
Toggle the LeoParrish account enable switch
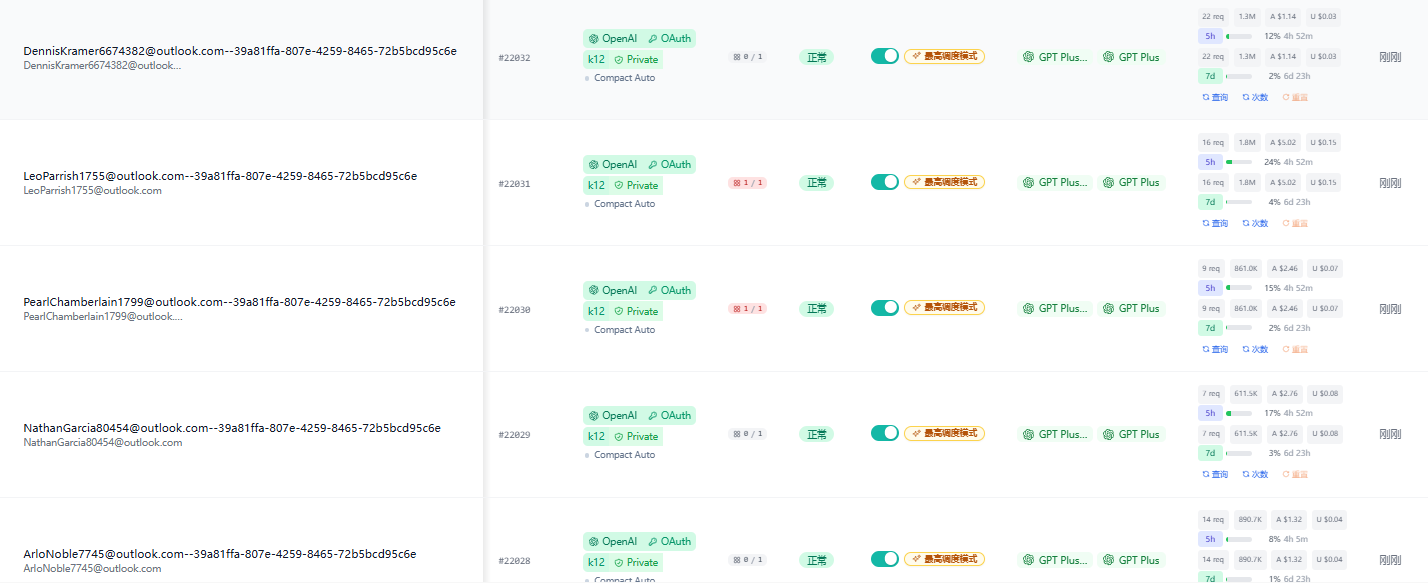pos(885,182)
